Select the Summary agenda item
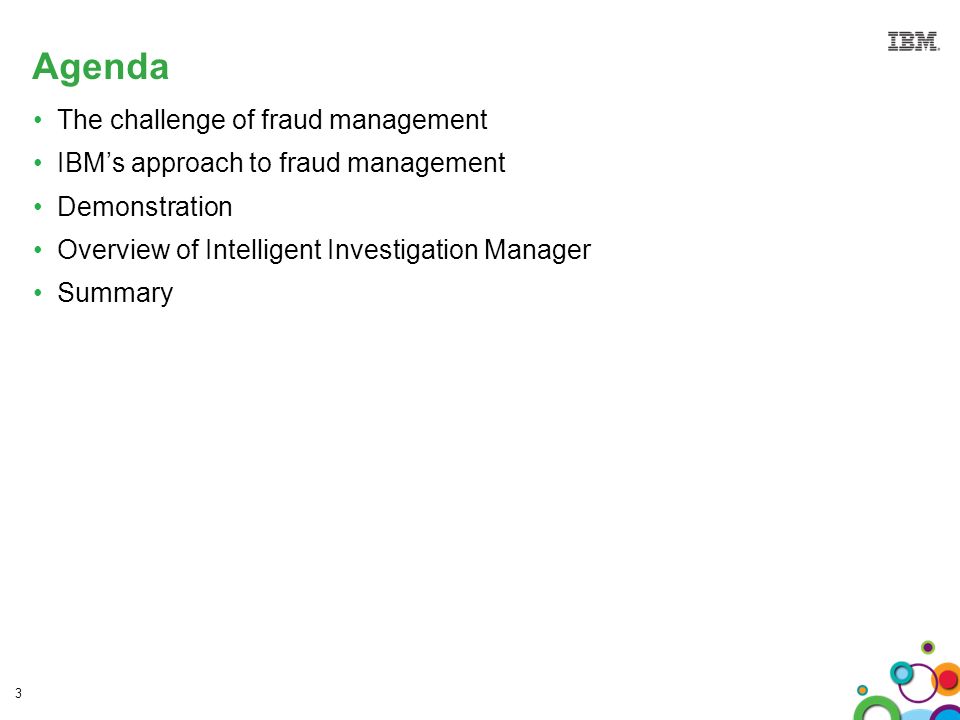Screen dimensions: 960x720 [x=115, y=293]
